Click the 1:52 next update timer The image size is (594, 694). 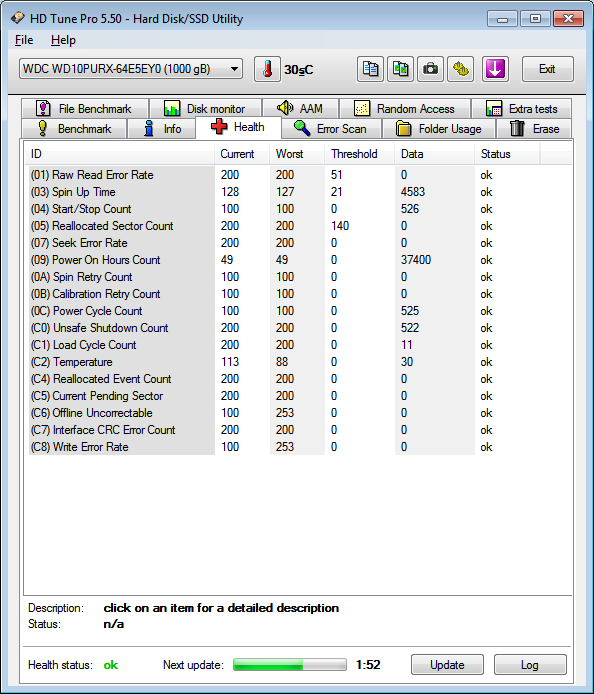tap(368, 665)
